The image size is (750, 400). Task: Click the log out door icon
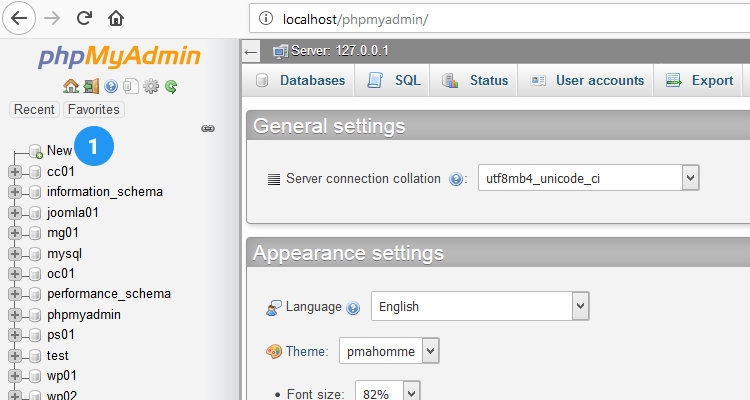[x=91, y=86]
